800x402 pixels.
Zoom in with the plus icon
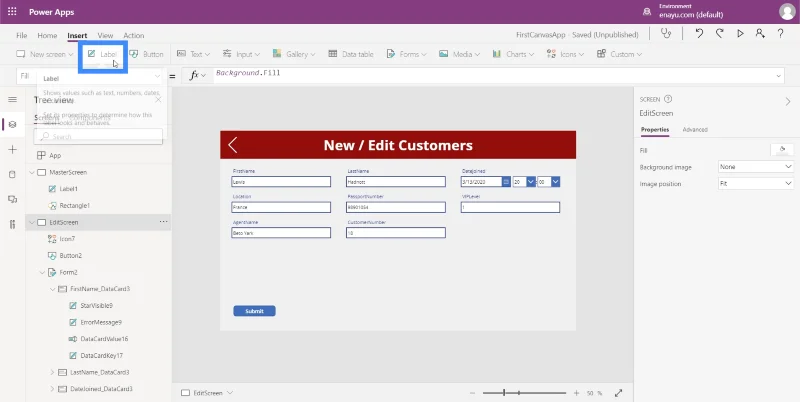[x=577, y=393]
